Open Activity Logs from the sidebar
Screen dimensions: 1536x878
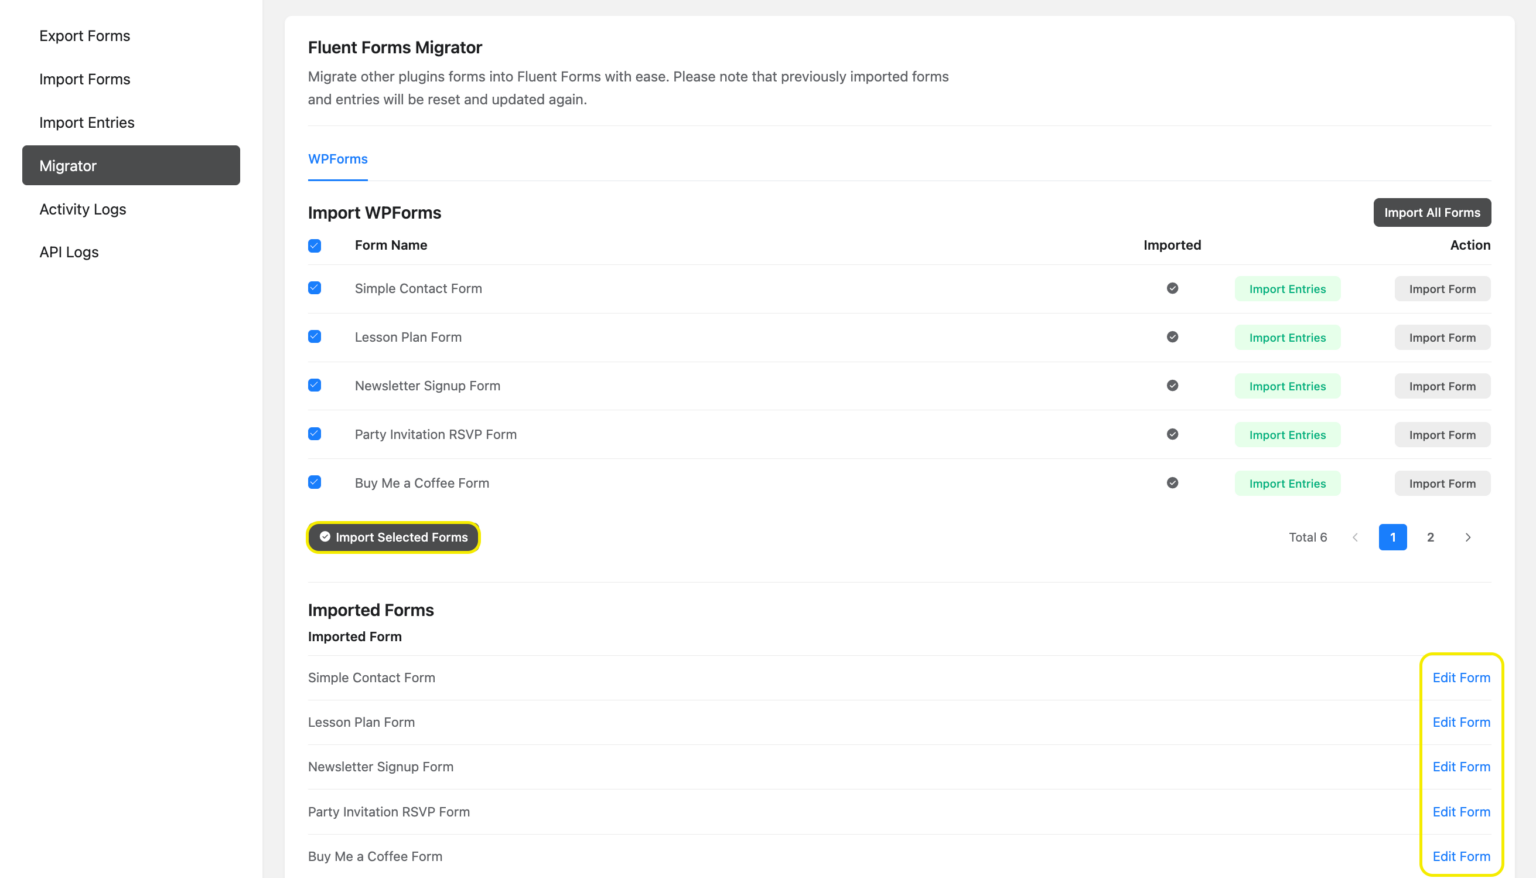click(82, 209)
